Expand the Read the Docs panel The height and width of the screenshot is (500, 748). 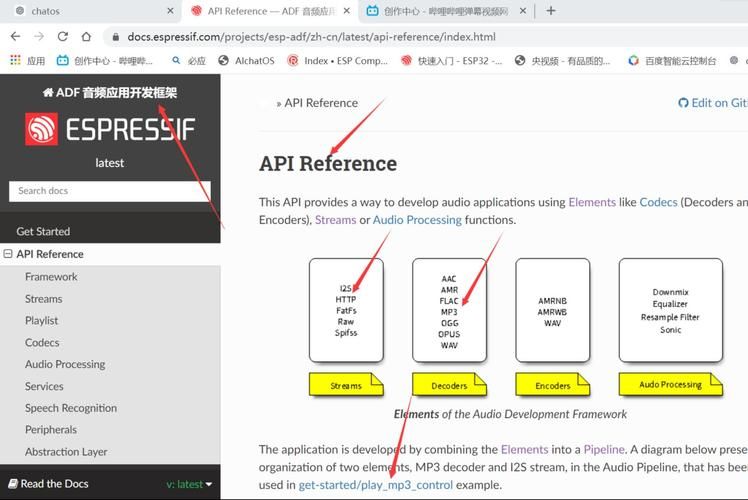[x=55, y=484]
